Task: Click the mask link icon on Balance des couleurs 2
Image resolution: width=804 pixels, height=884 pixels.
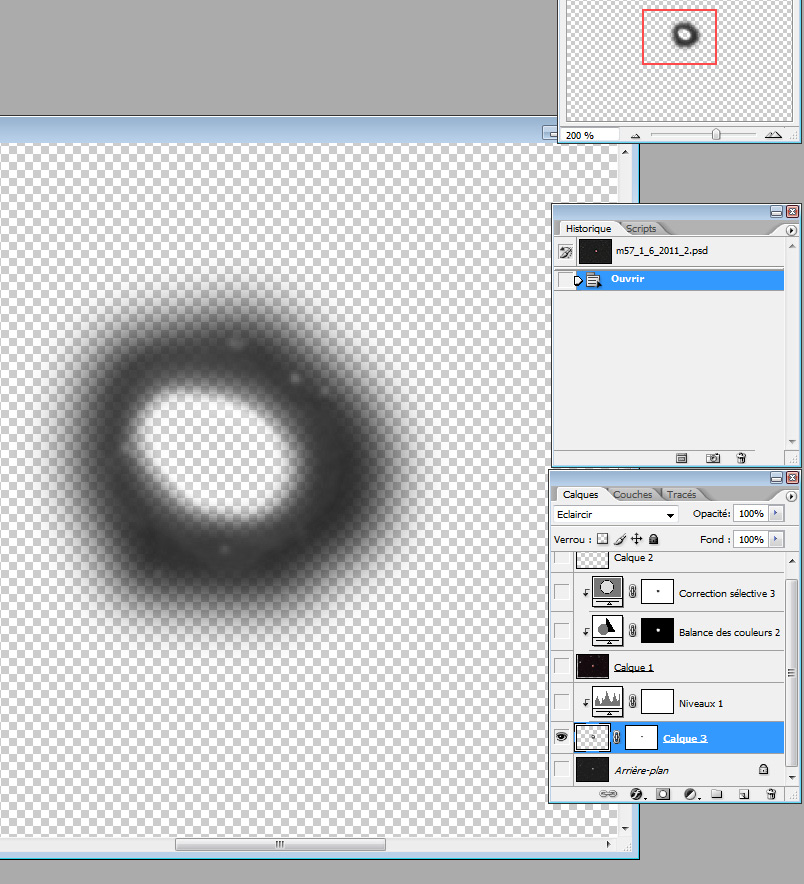Action: 633,630
